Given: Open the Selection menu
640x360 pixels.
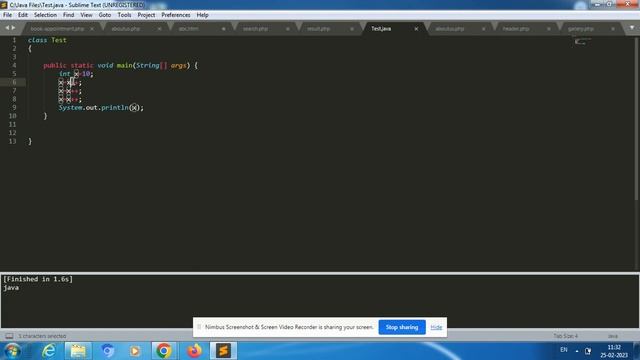Looking at the screenshot, I should 45,15.
